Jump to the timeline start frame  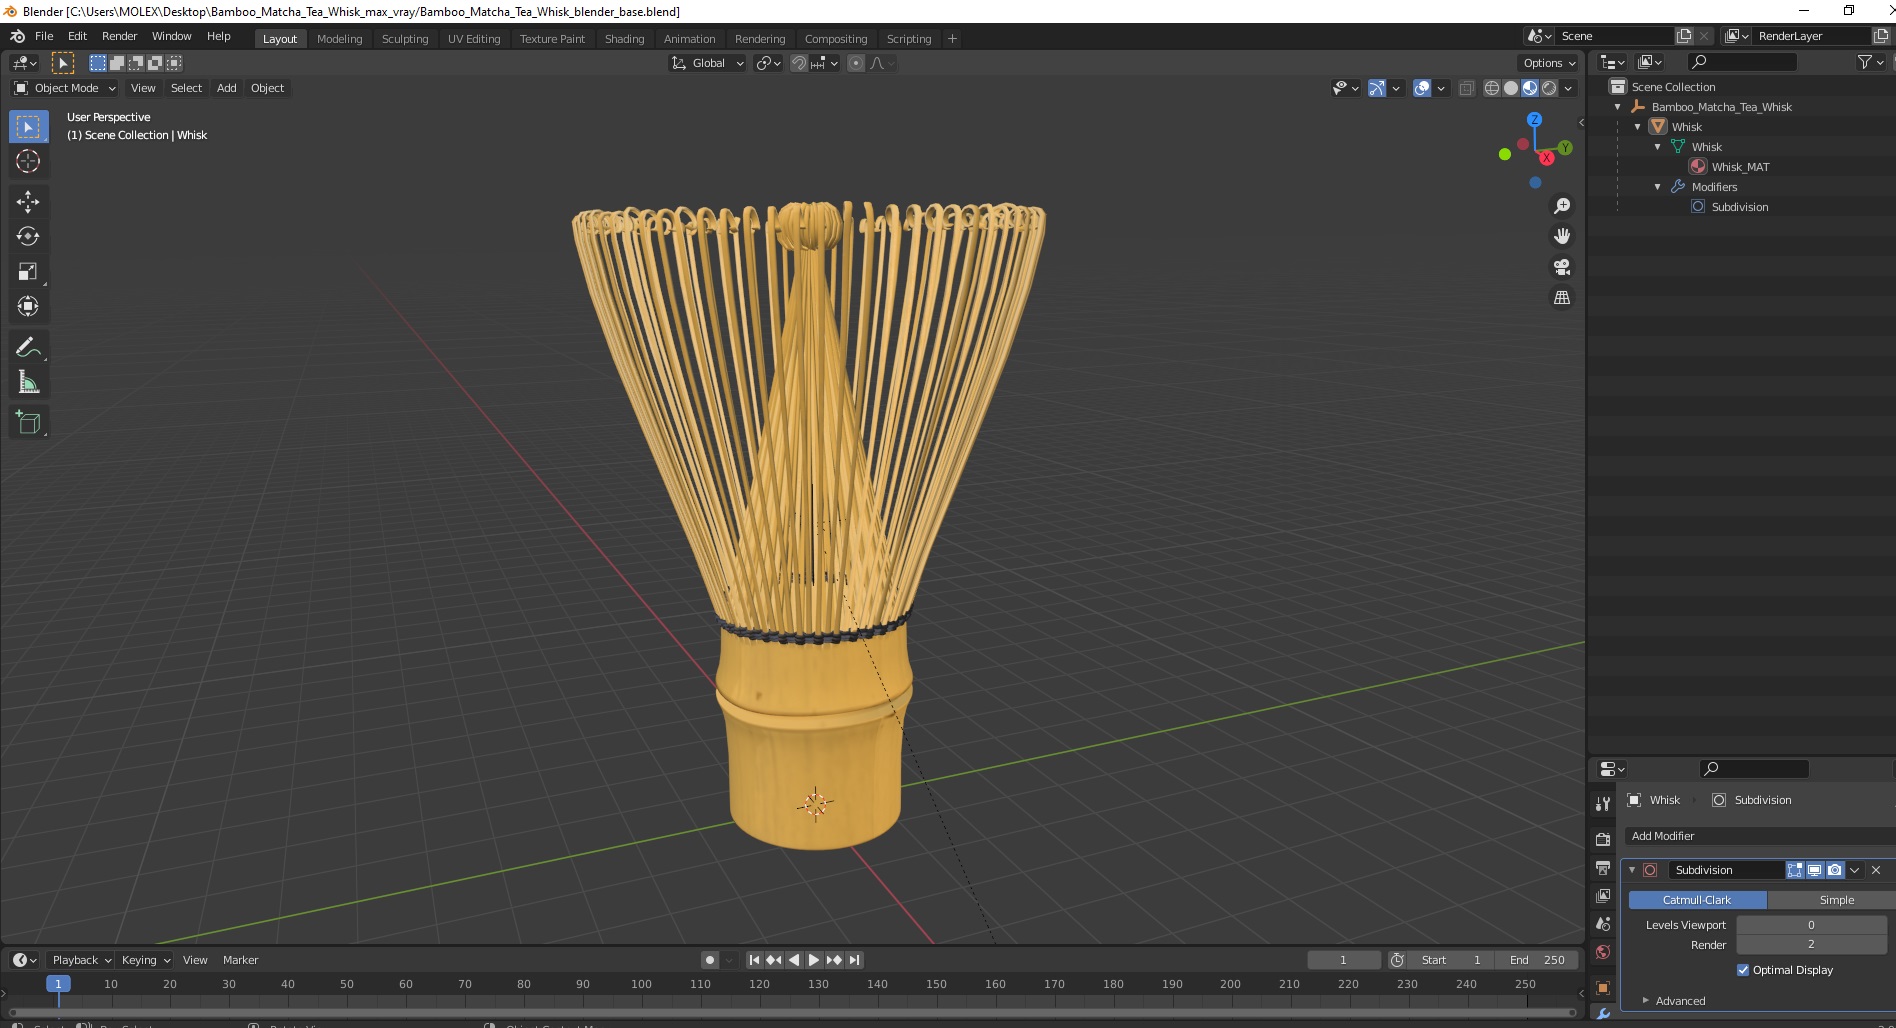click(x=755, y=960)
